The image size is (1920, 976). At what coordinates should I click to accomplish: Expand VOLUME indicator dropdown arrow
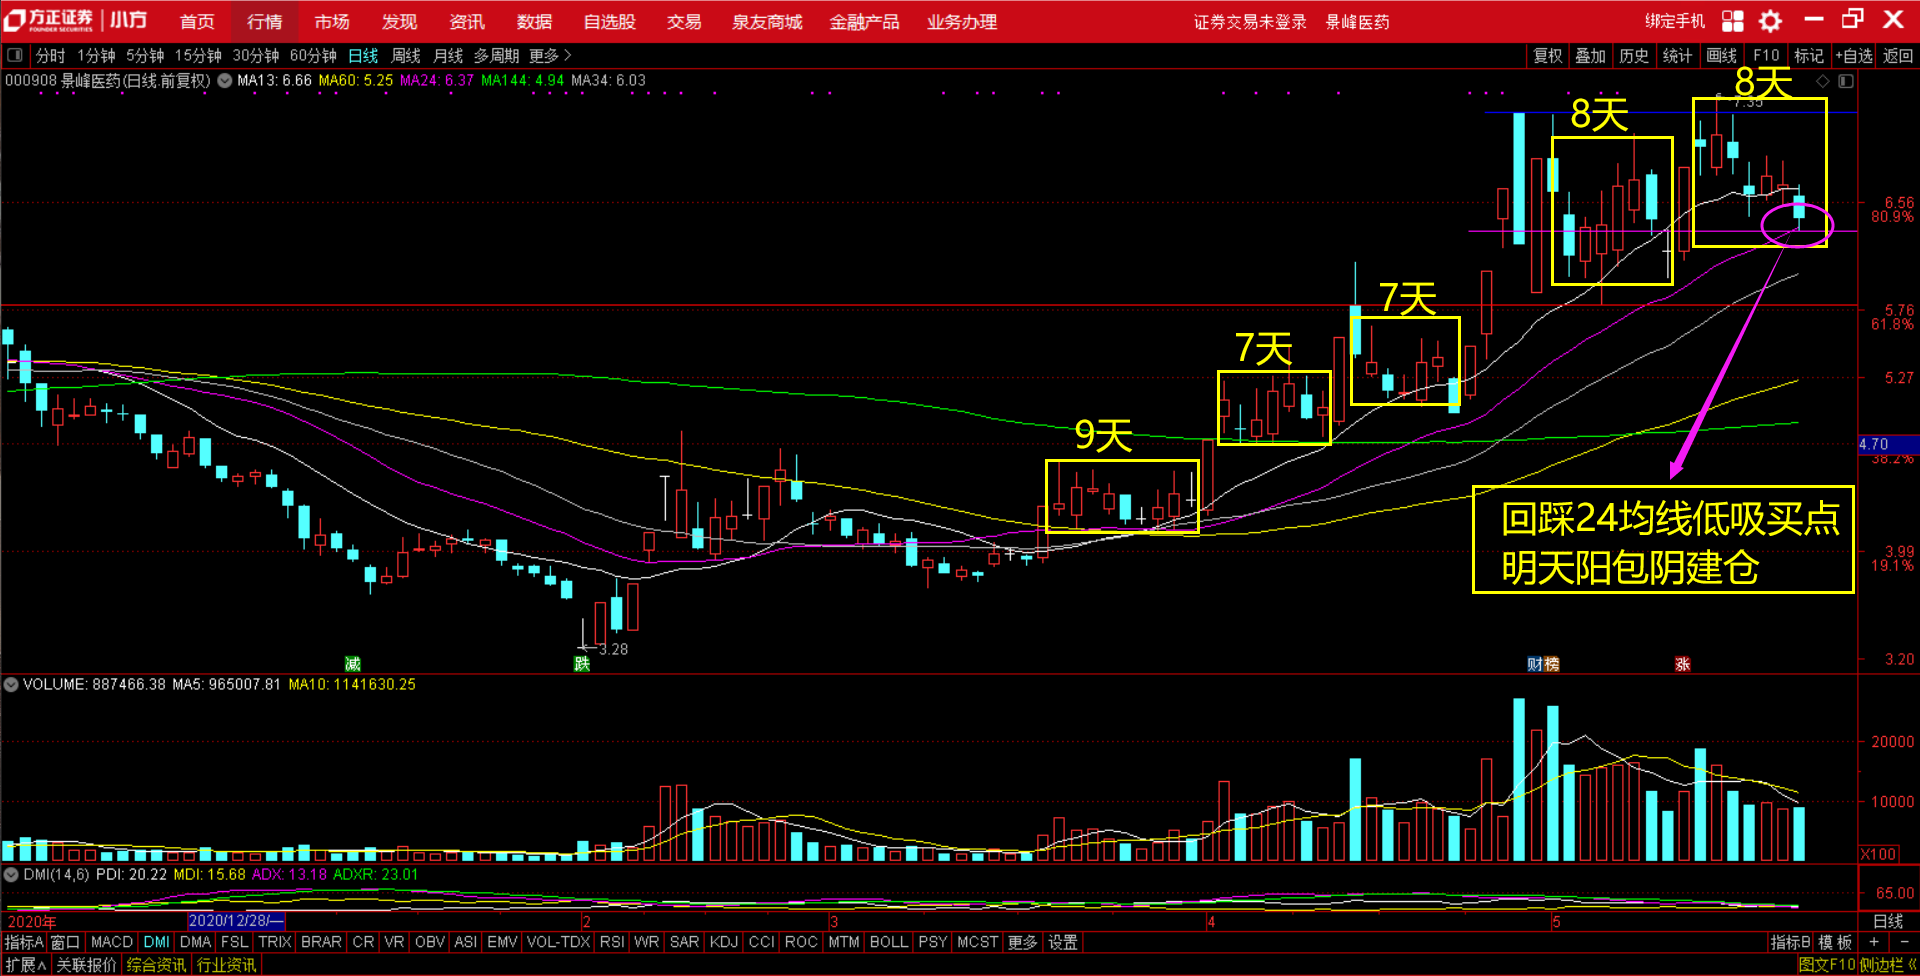click(11, 685)
